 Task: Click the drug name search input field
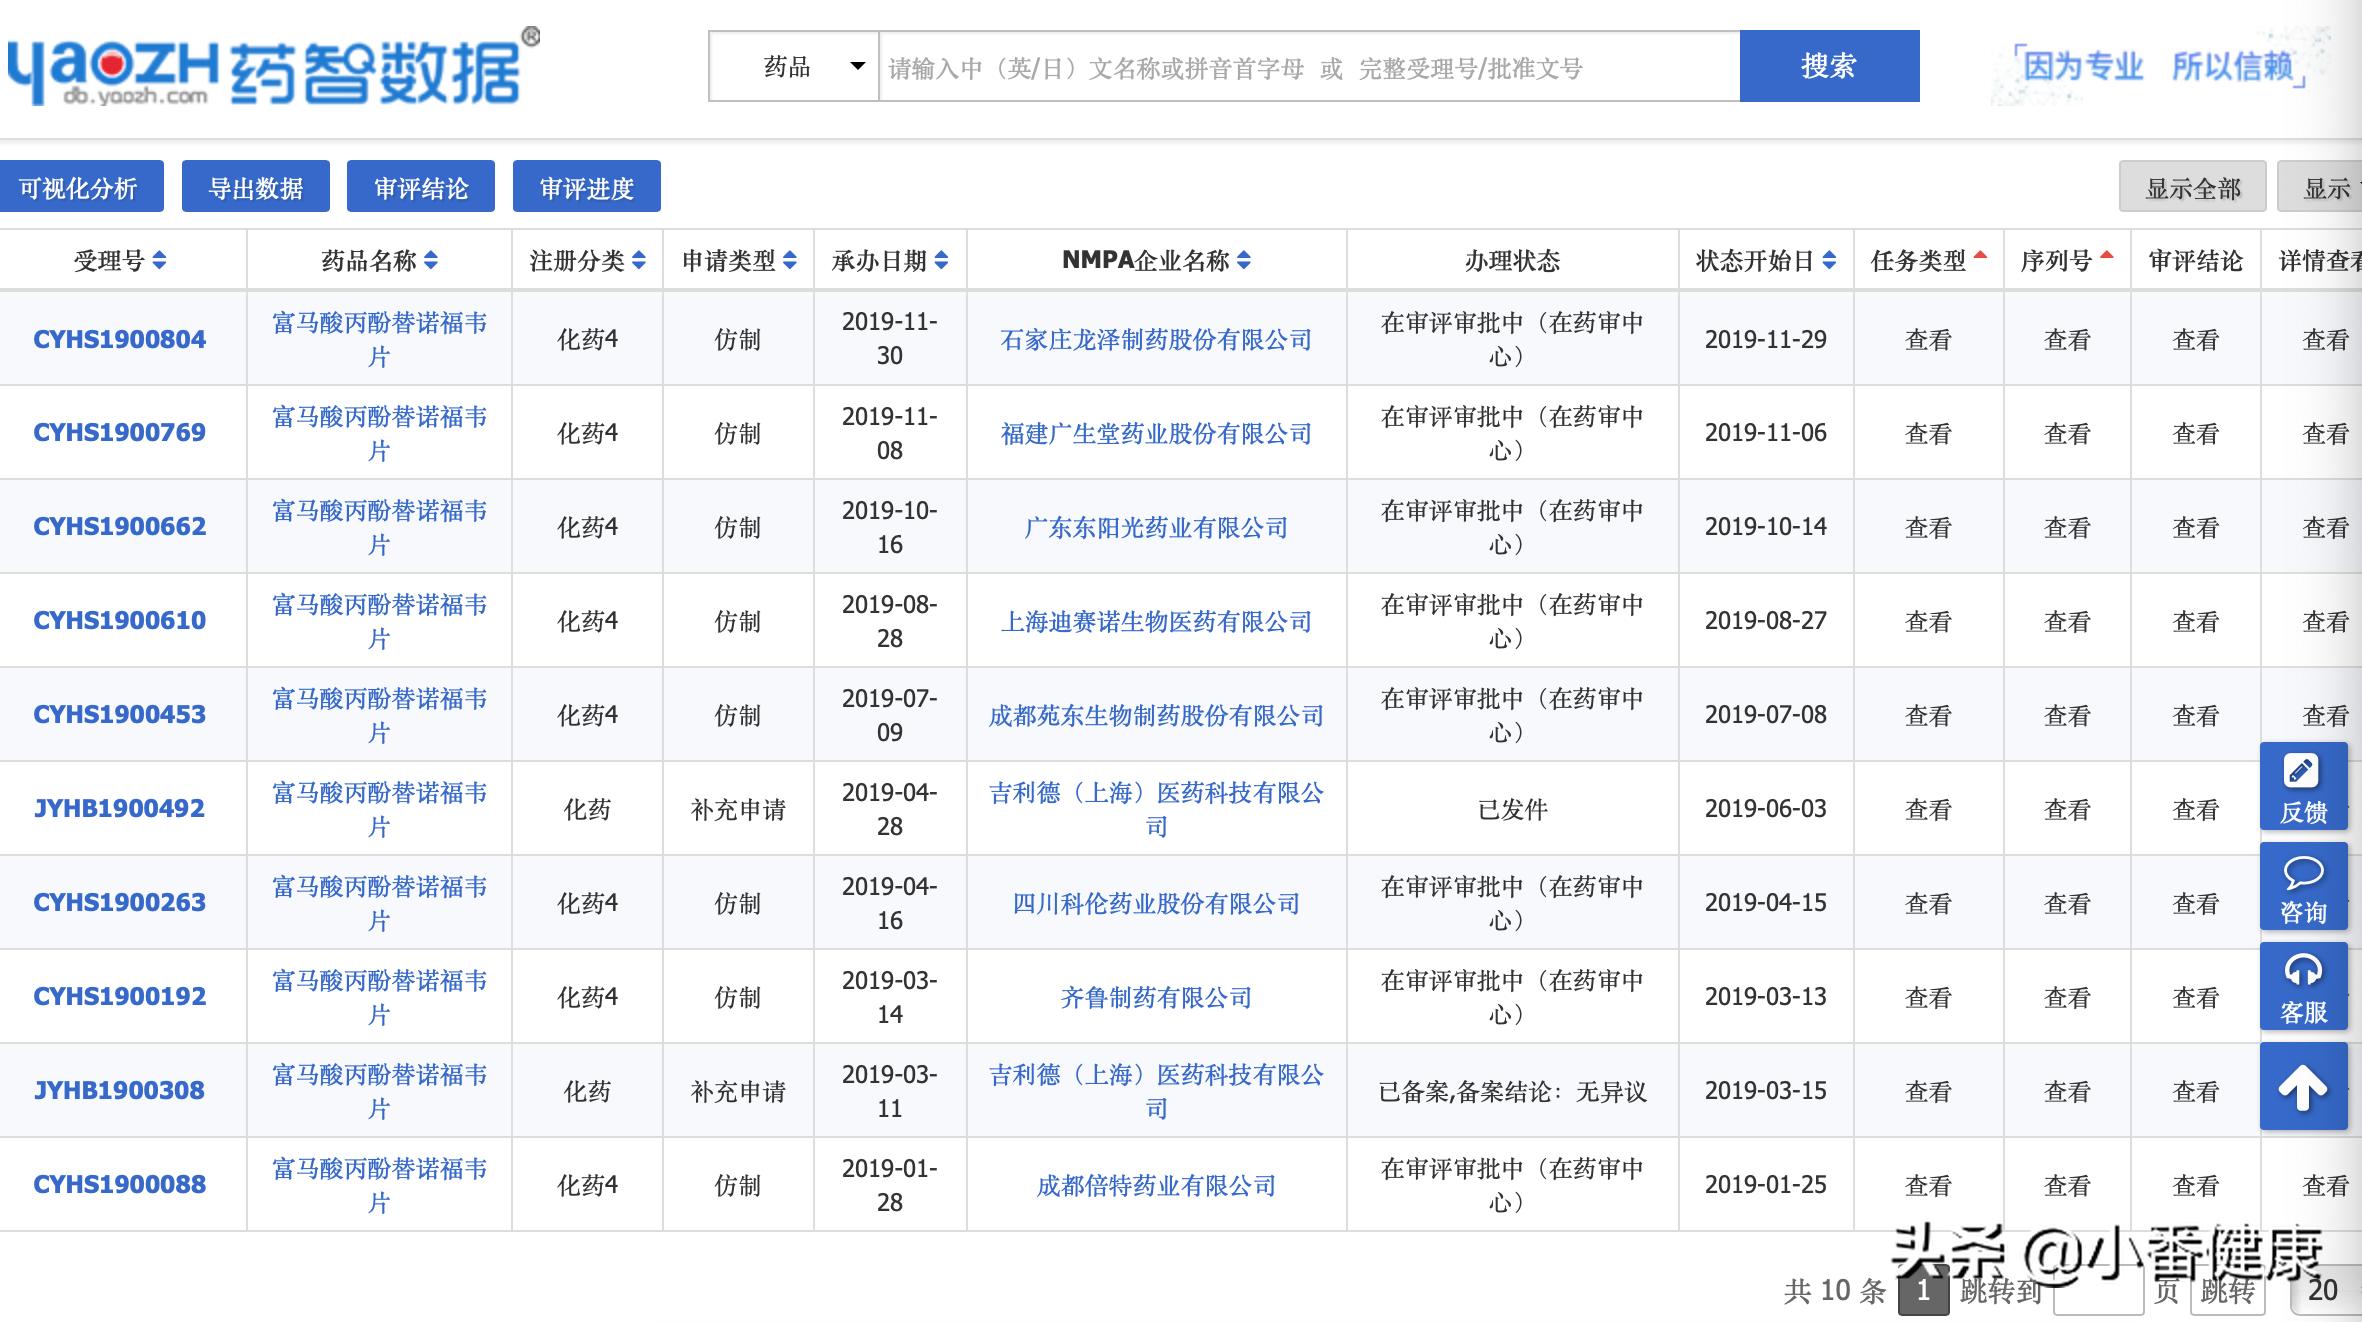(x=1300, y=67)
